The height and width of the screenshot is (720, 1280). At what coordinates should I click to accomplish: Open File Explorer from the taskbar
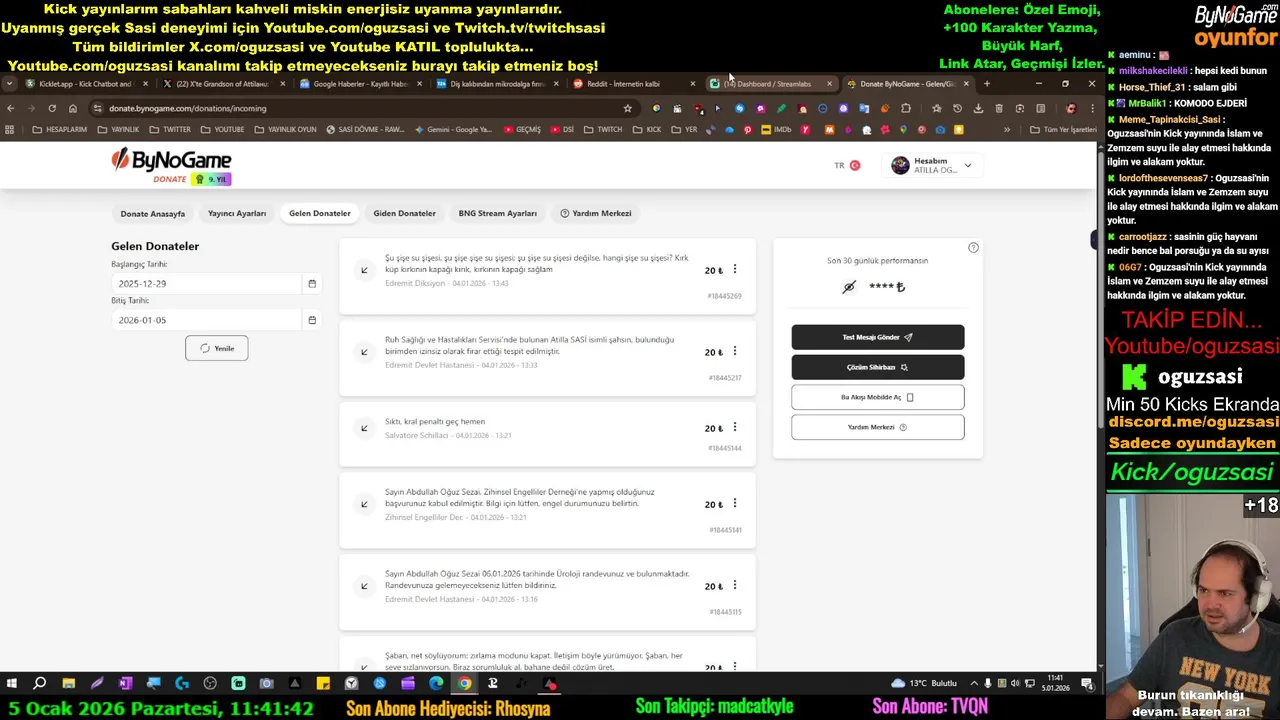(x=68, y=684)
